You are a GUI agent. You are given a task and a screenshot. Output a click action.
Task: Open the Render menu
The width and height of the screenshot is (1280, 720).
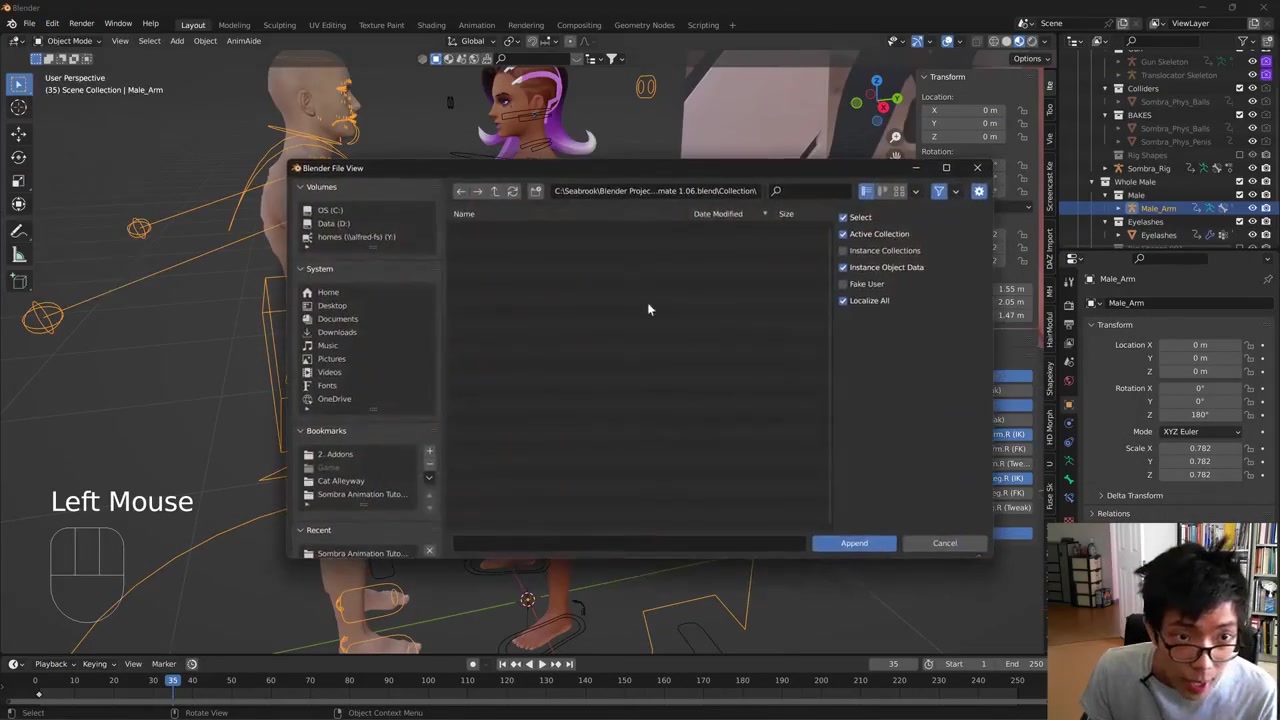[81, 24]
